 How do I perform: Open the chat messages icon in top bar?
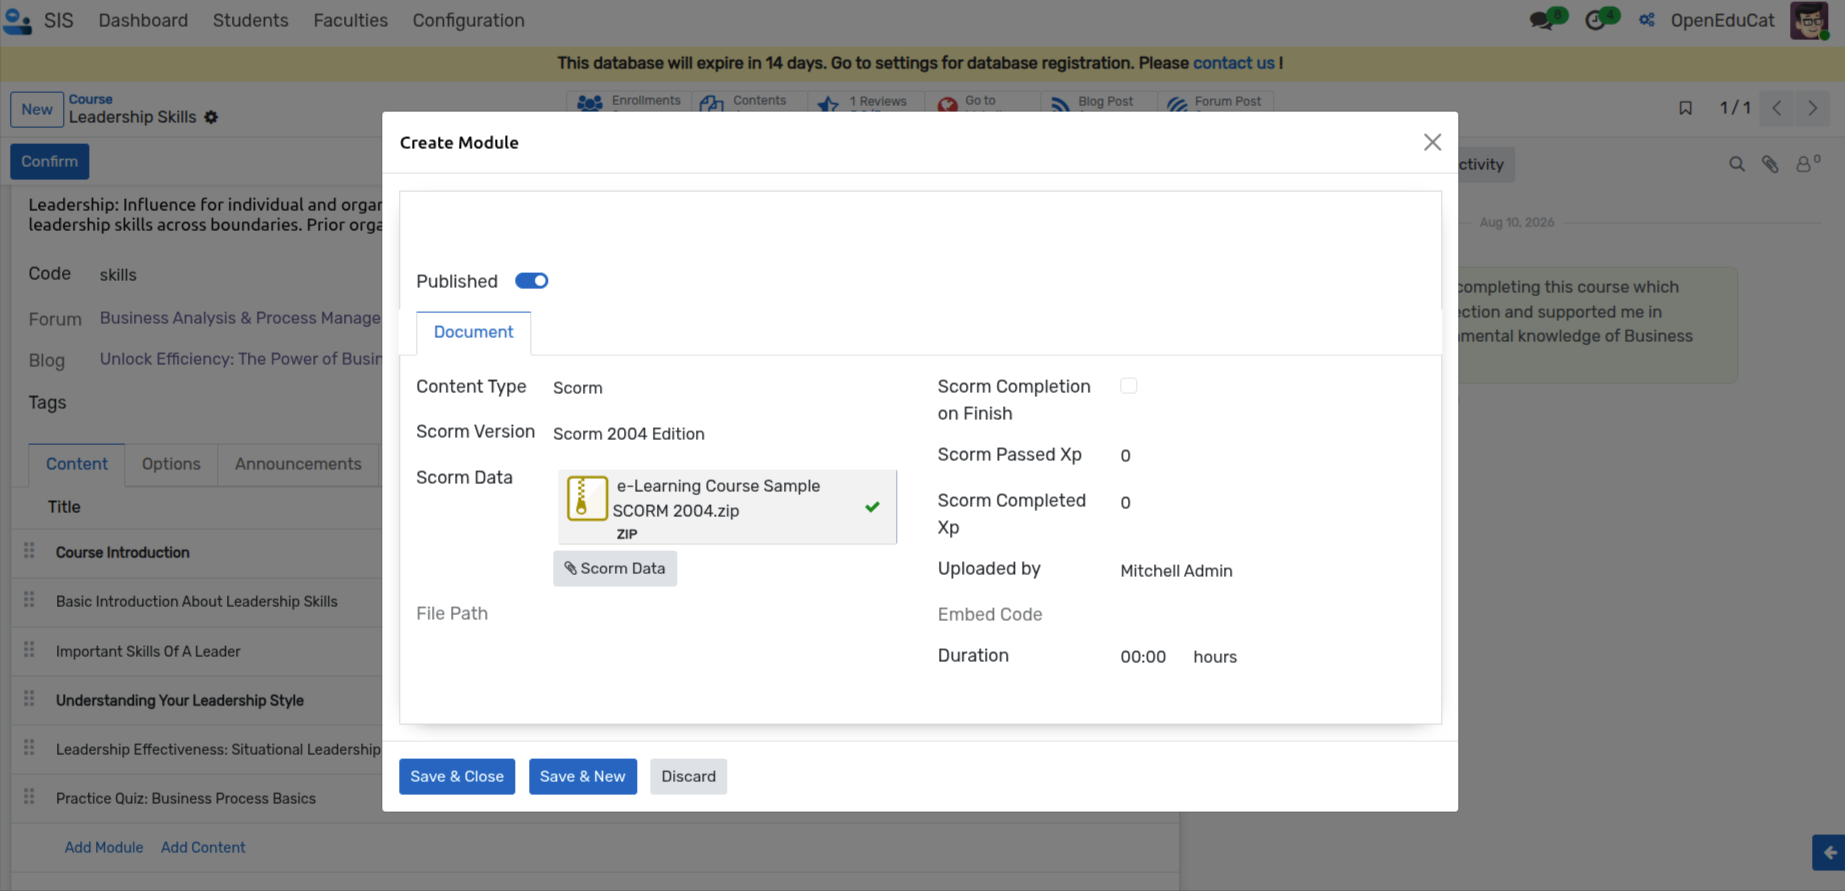click(1541, 20)
